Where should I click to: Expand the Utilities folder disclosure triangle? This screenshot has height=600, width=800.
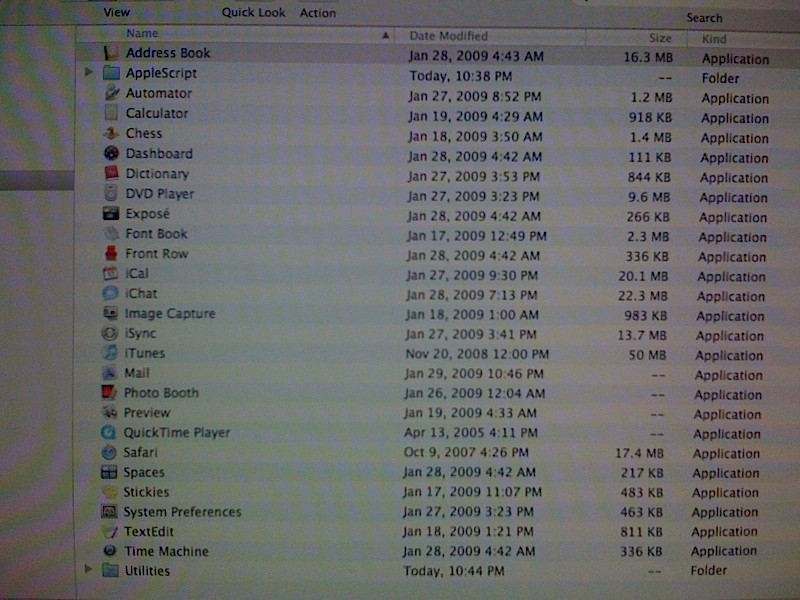coord(88,568)
